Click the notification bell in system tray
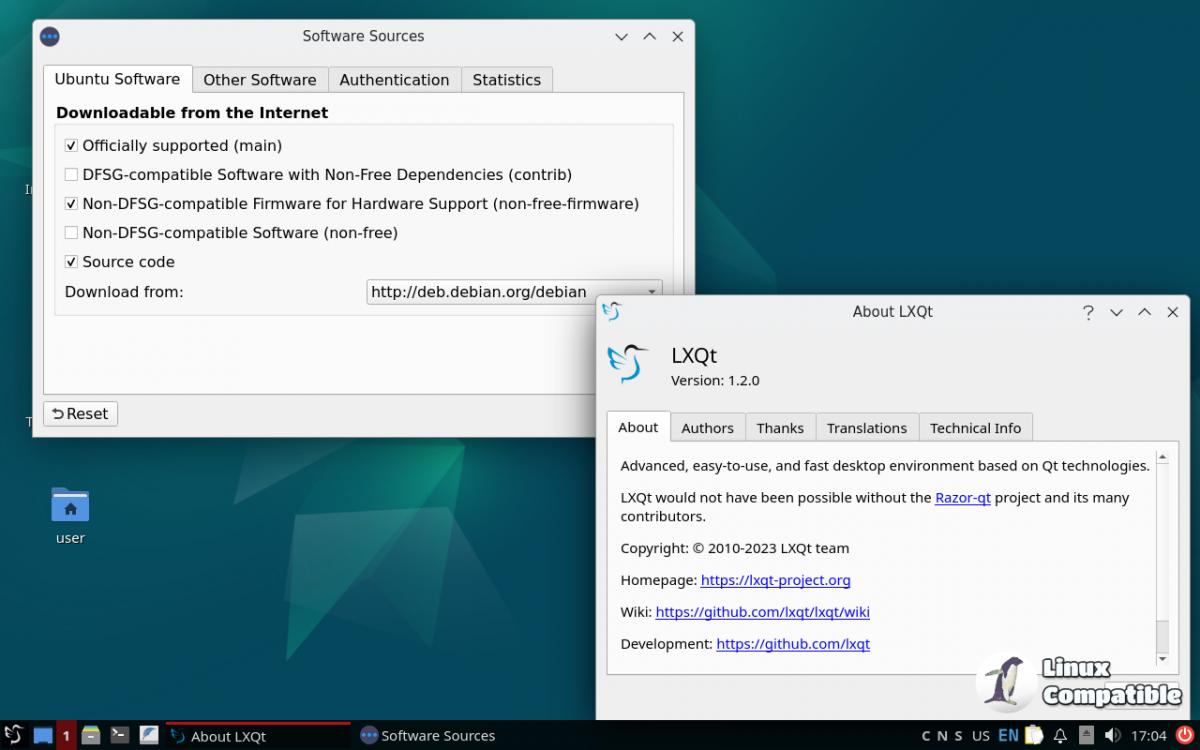 click(x=1060, y=735)
